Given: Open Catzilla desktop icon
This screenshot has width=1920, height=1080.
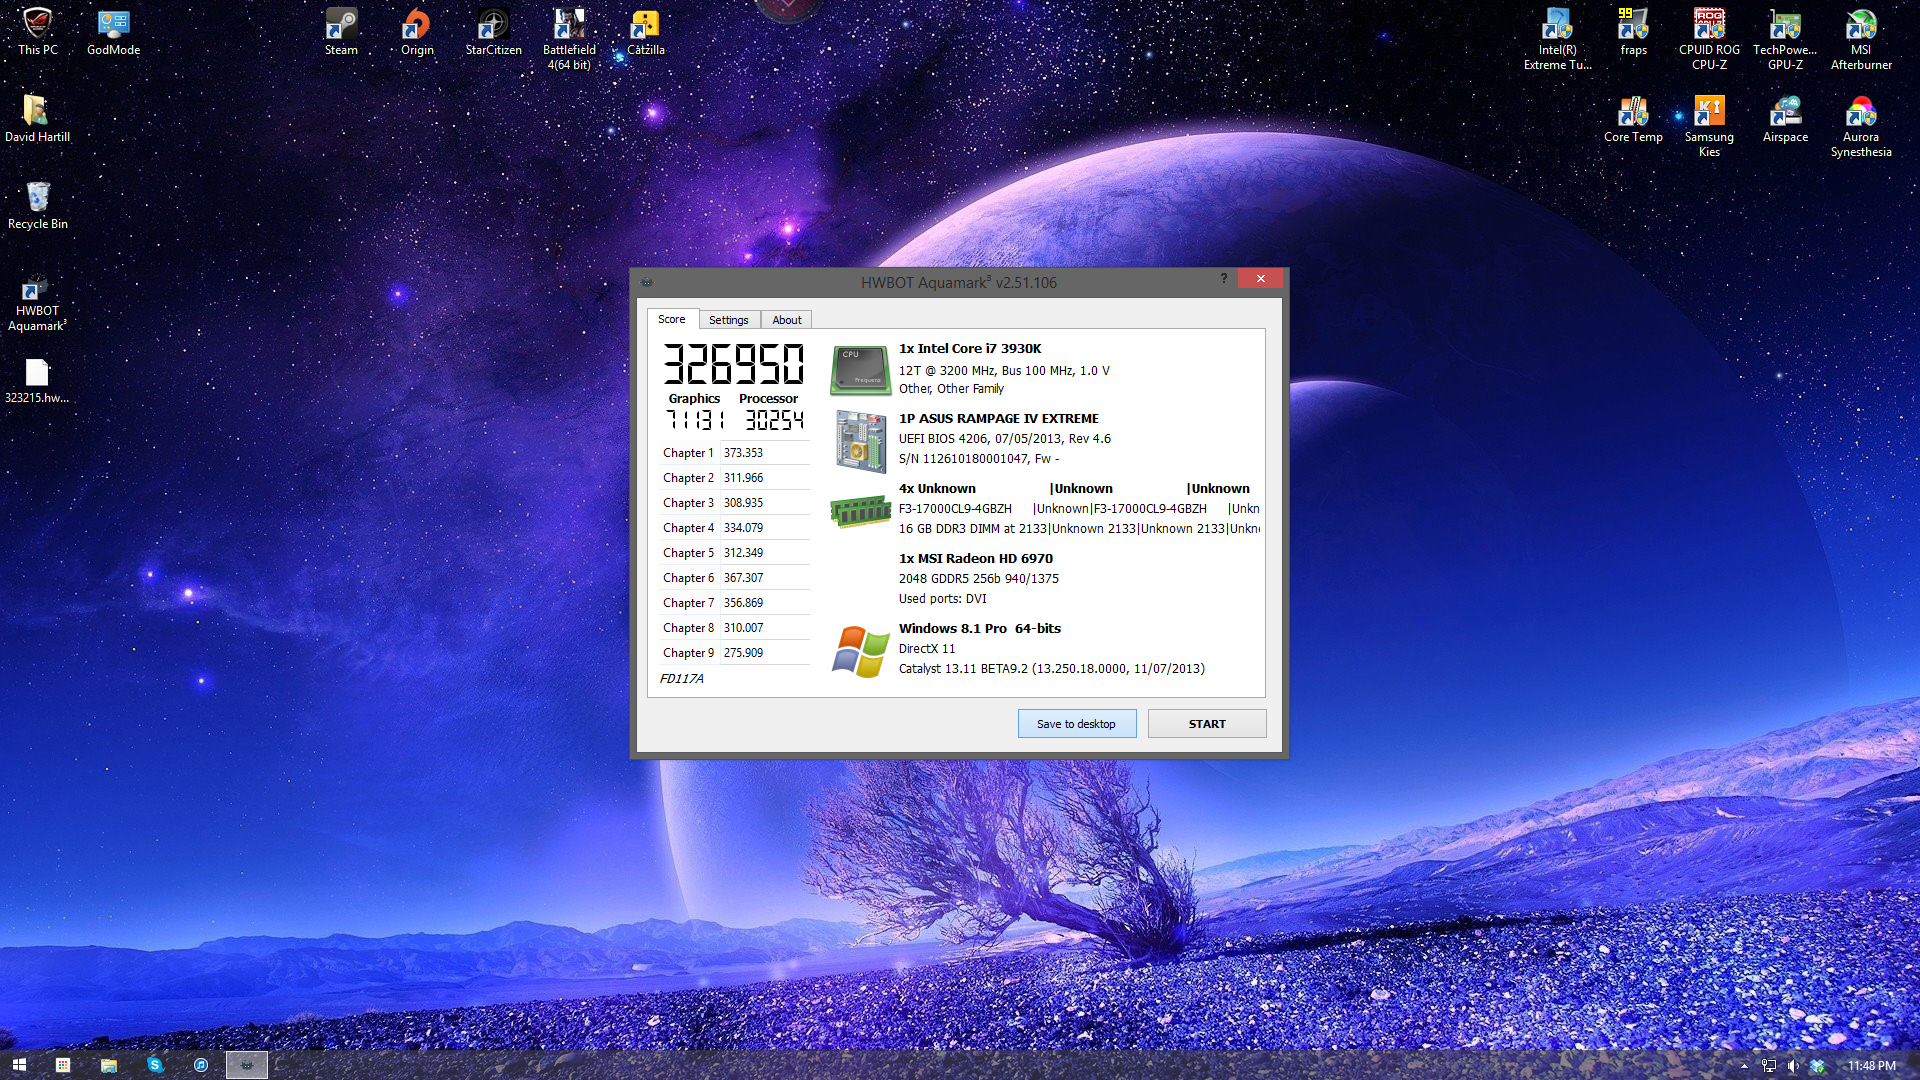Looking at the screenshot, I should click(645, 32).
